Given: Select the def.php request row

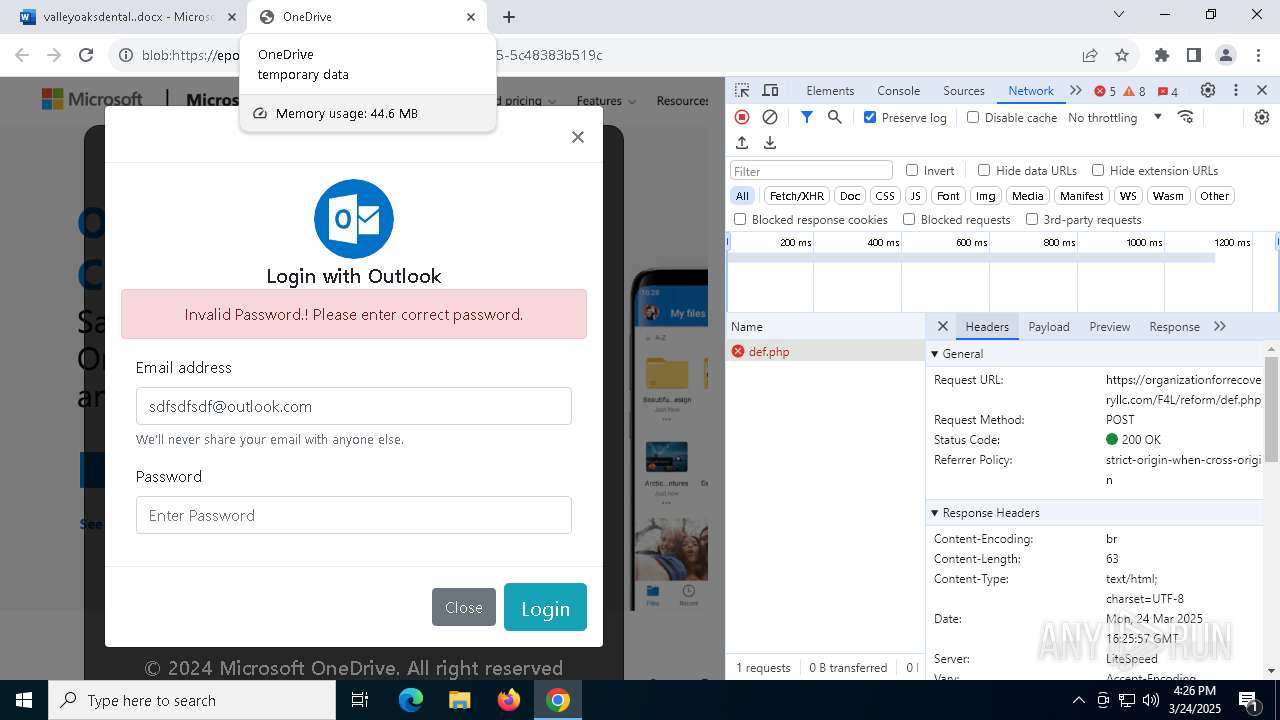Looking at the screenshot, I should tap(826, 352).
